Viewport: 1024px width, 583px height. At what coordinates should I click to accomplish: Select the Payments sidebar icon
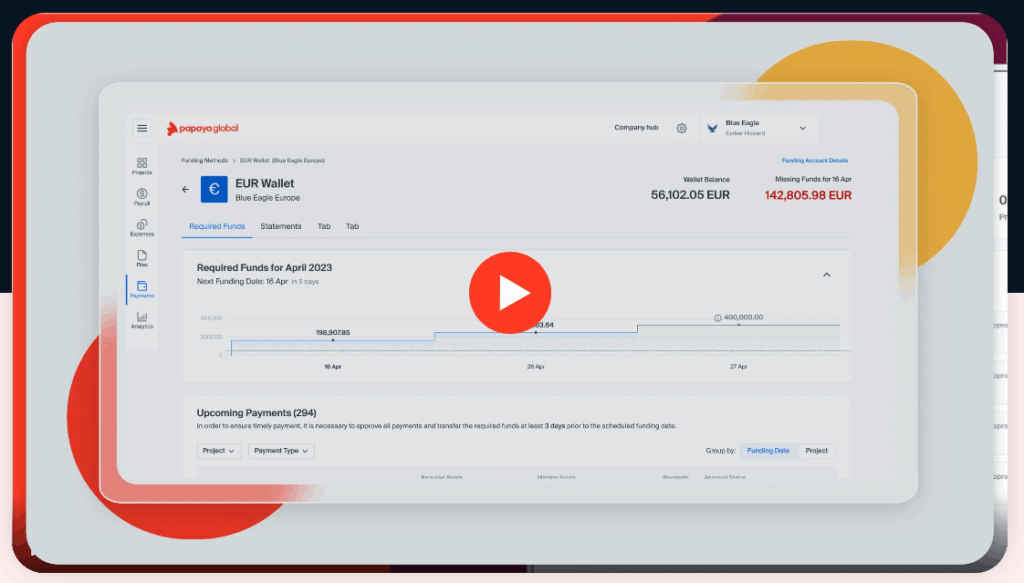142,289
